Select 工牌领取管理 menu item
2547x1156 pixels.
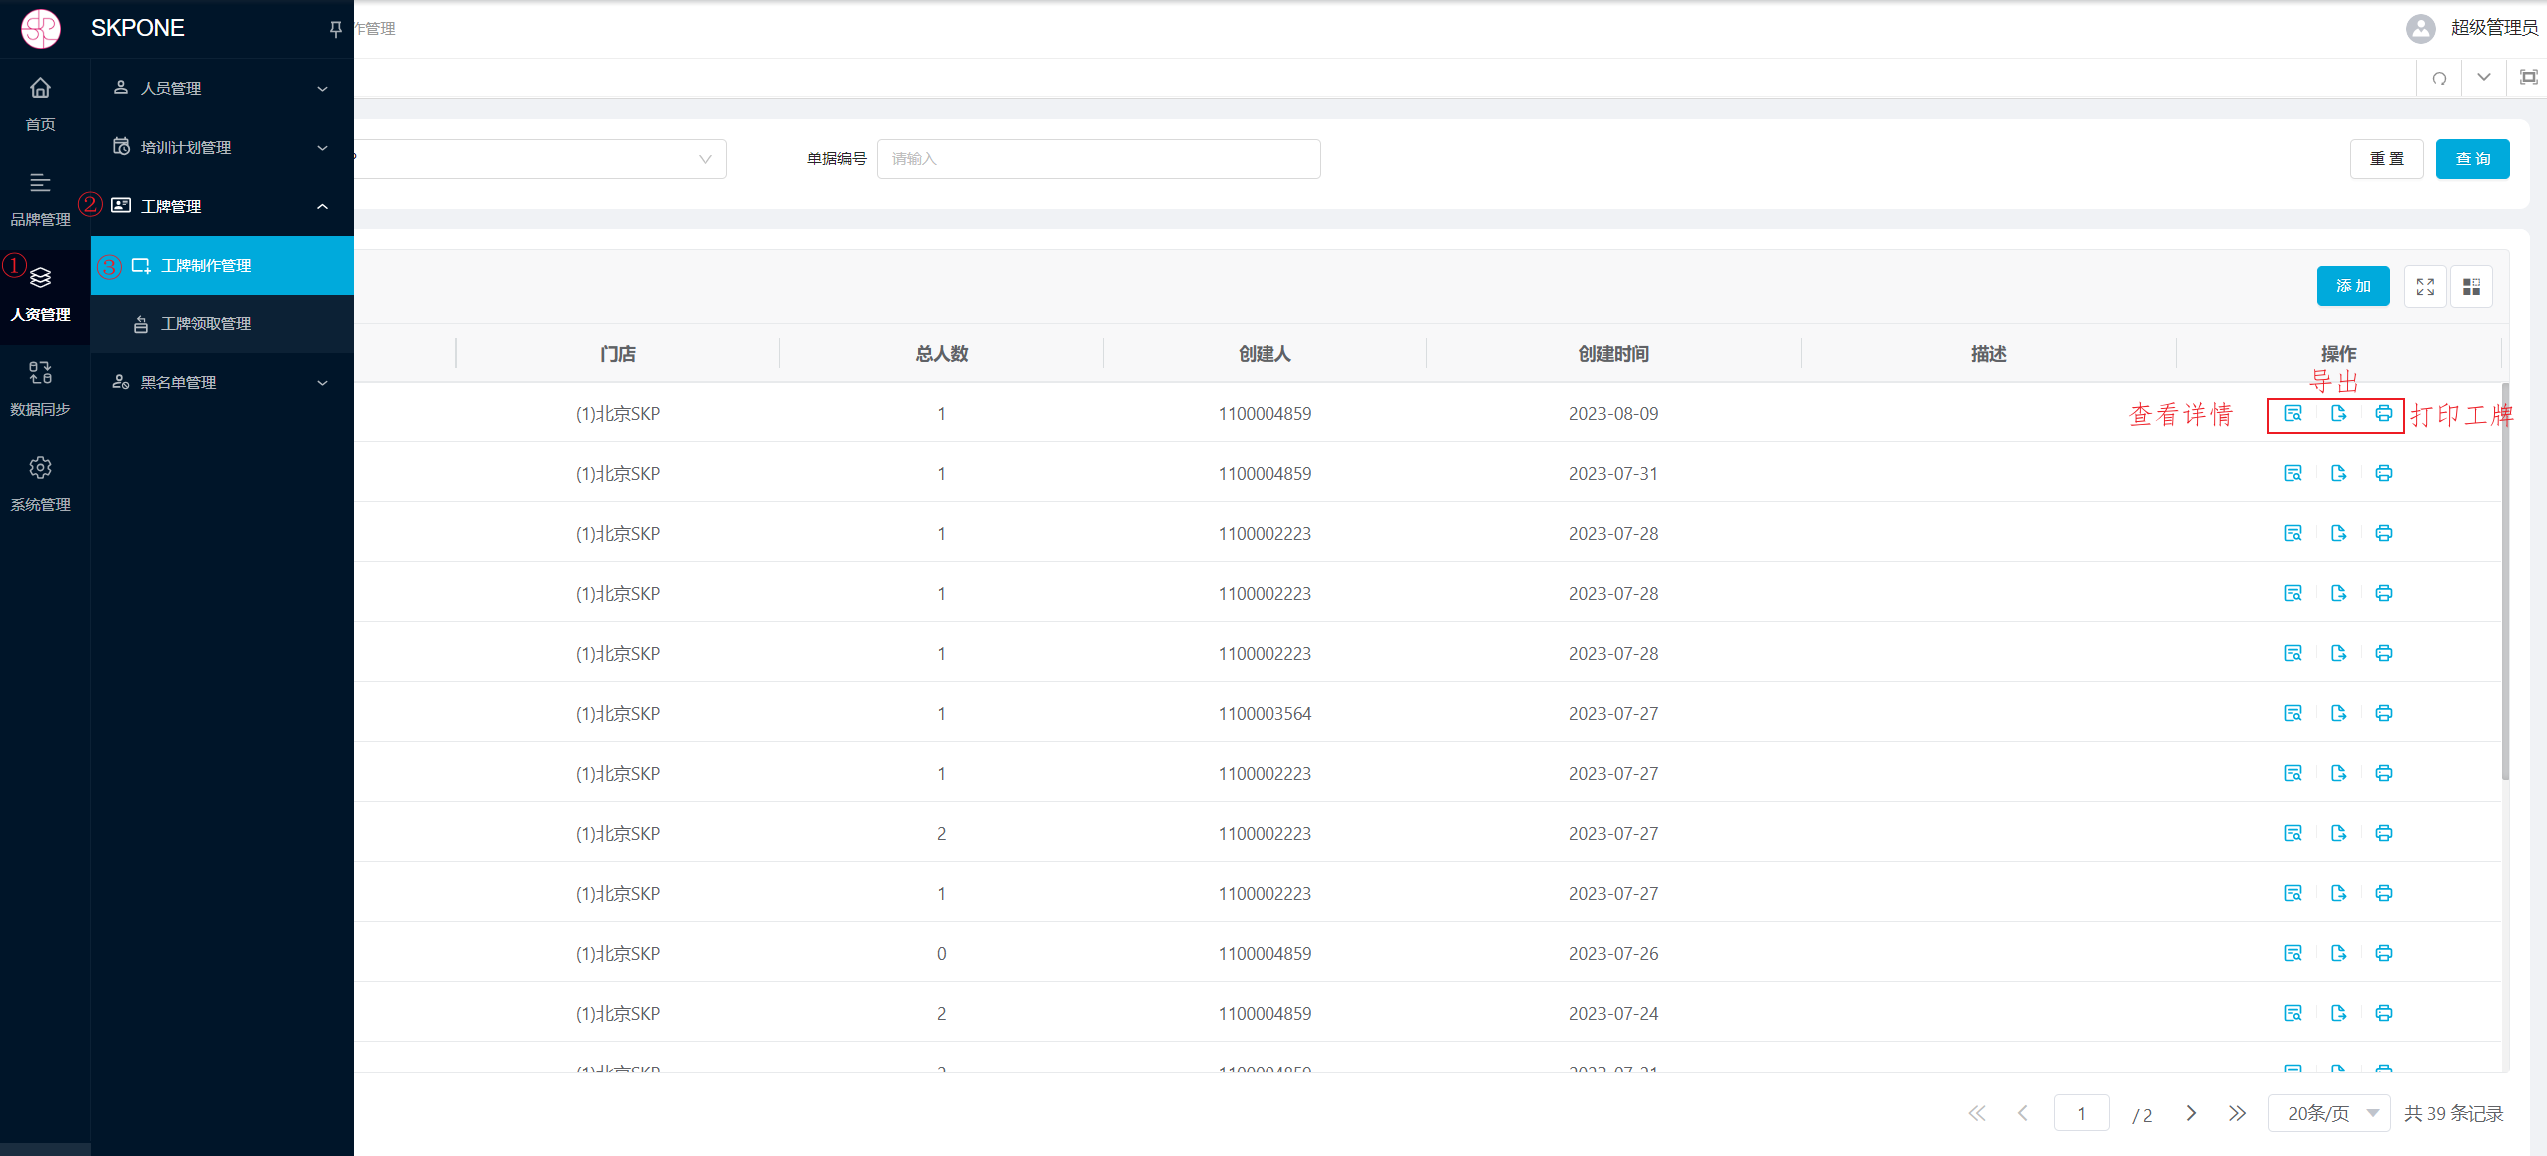(x=222, y=324)
